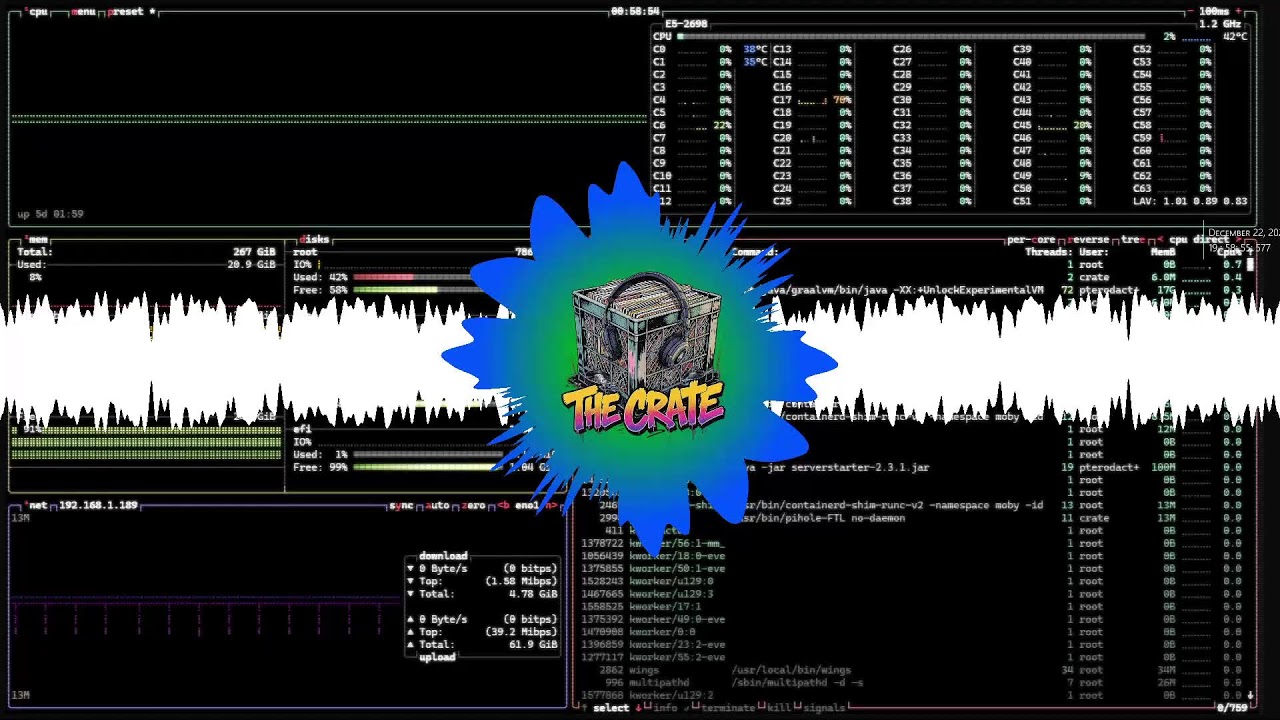Image resolution: width=1280 pixels, height=720 pixels.
Task: Click the LAV 1.01 0.89 0.83 load average
Action: click(x=1190, y=201)
